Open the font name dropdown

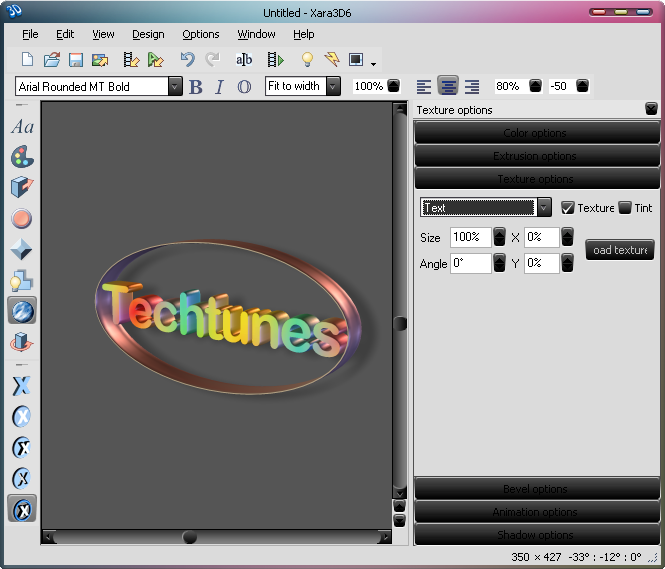(175, 87)
